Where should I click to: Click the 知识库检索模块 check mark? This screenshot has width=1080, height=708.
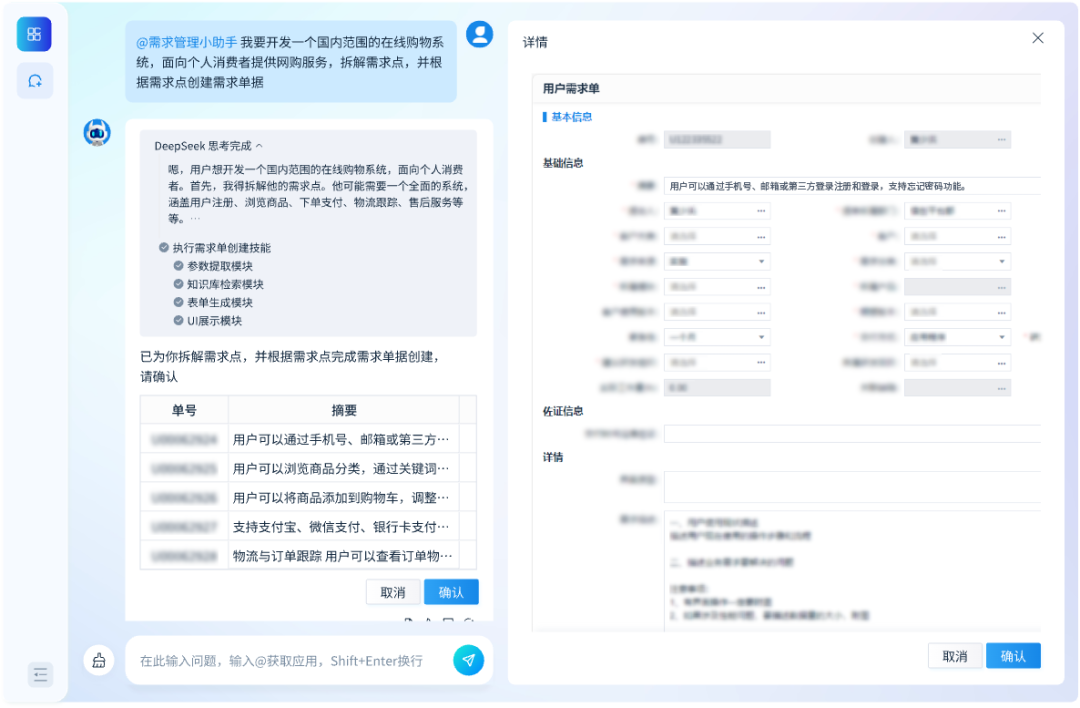[x=178, y=284]
